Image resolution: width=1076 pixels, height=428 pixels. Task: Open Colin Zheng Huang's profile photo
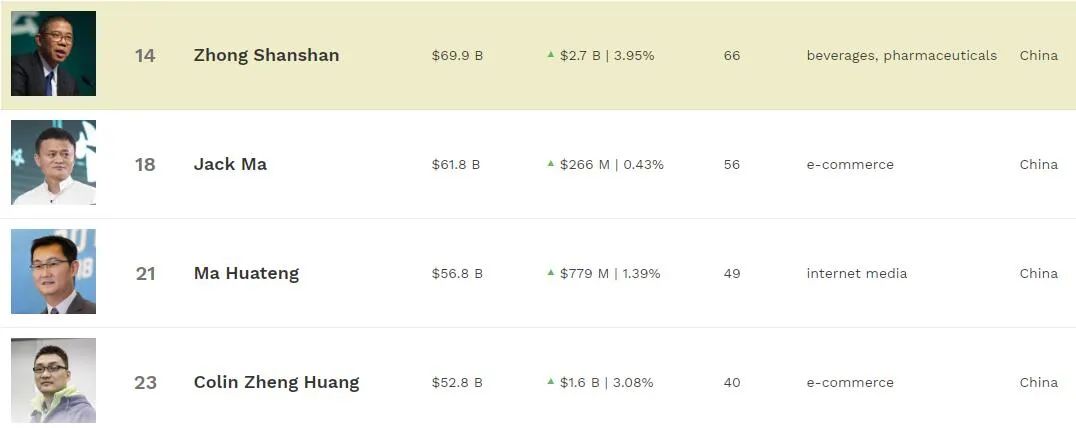tap(54, 381)
